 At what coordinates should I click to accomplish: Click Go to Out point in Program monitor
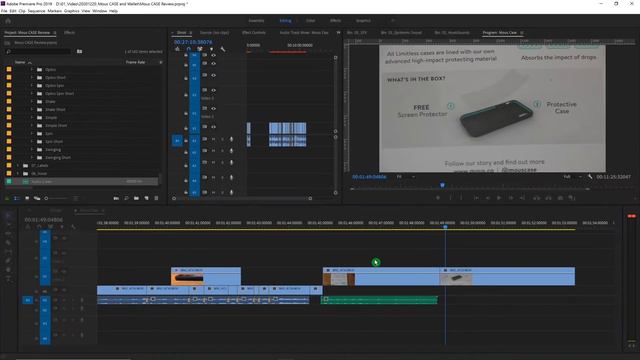522,198
